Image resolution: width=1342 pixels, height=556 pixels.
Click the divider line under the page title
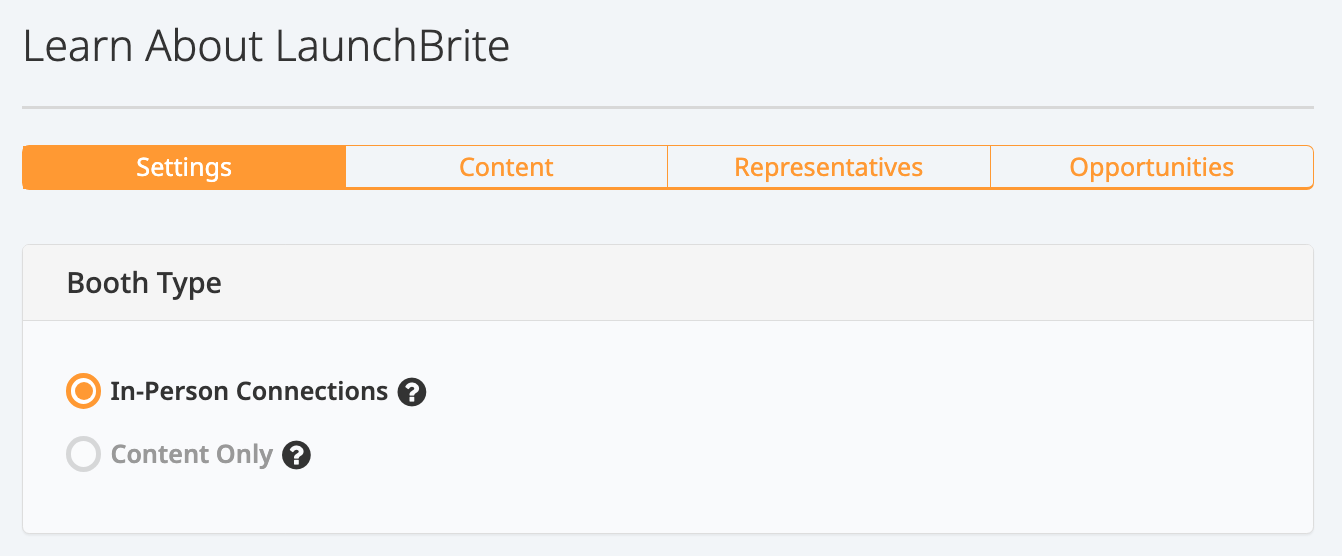pos(668,107)
